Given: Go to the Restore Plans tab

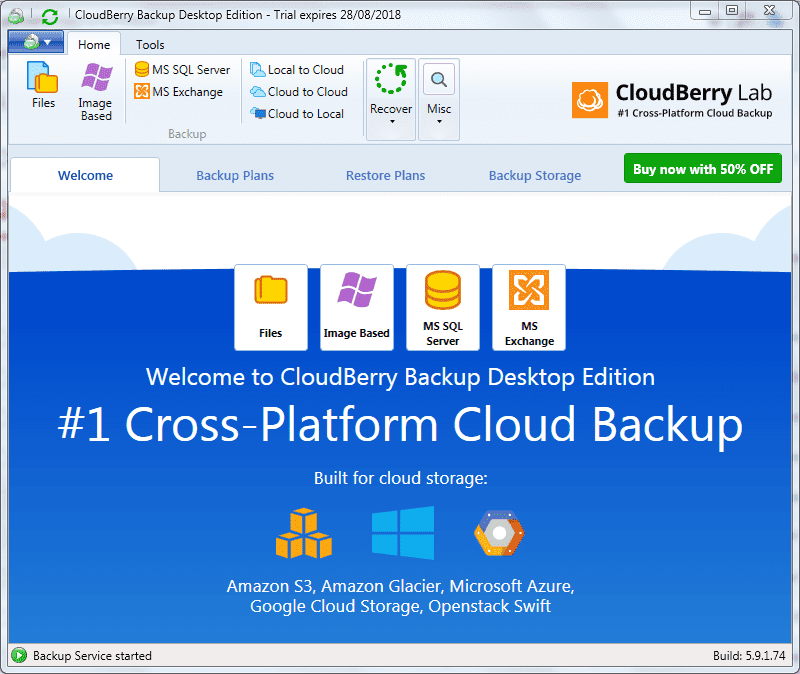Looking at the screenshot, I should (x=385, y=176).
